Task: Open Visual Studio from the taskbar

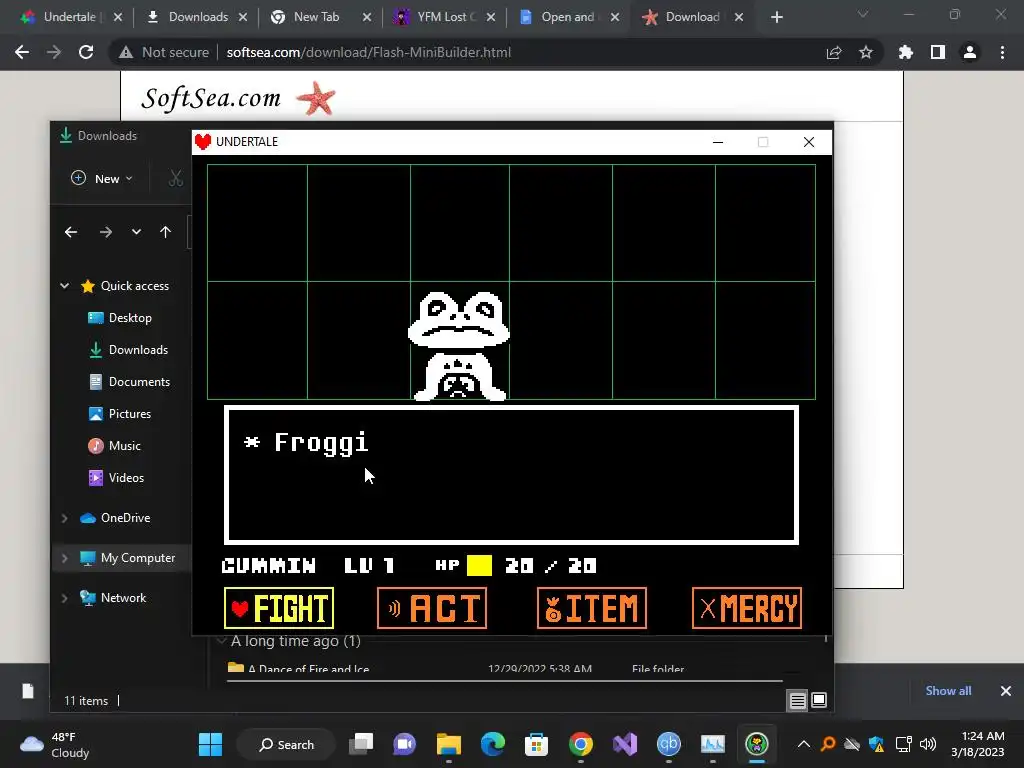Action: click(x=624, y=744)
